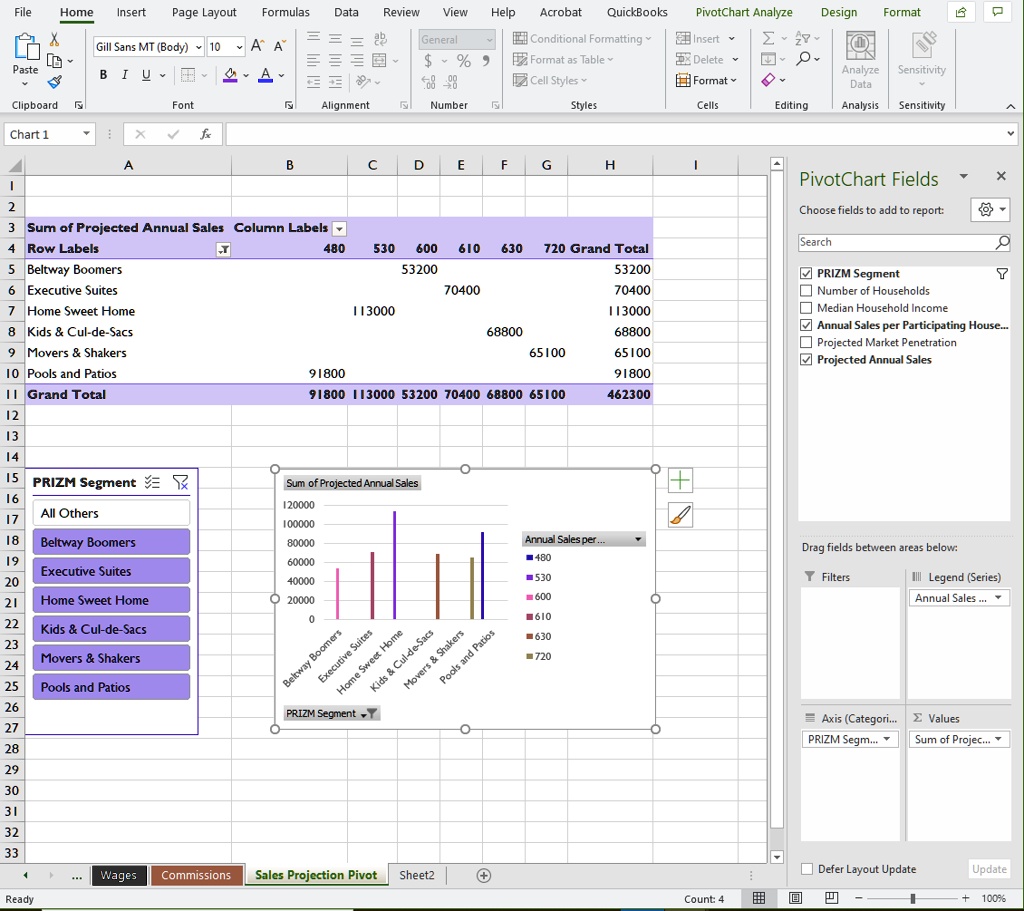Viewport: 1024px width, 911px height.
Task: Enable the Number of Households field checkbox
Action: [805, 290]
